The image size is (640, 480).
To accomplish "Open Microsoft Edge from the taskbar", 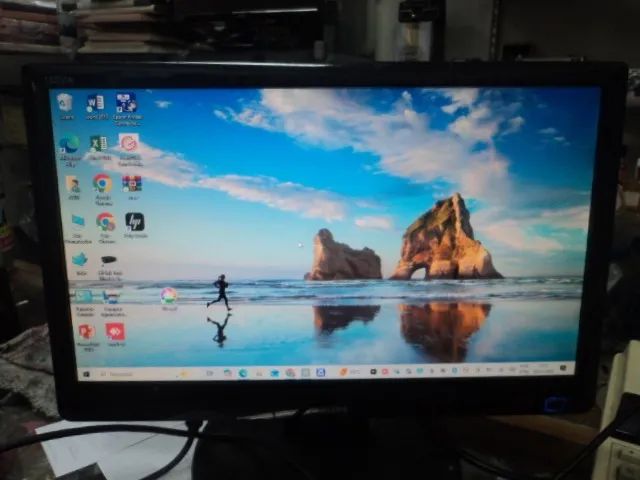I will tap(243, 373).
